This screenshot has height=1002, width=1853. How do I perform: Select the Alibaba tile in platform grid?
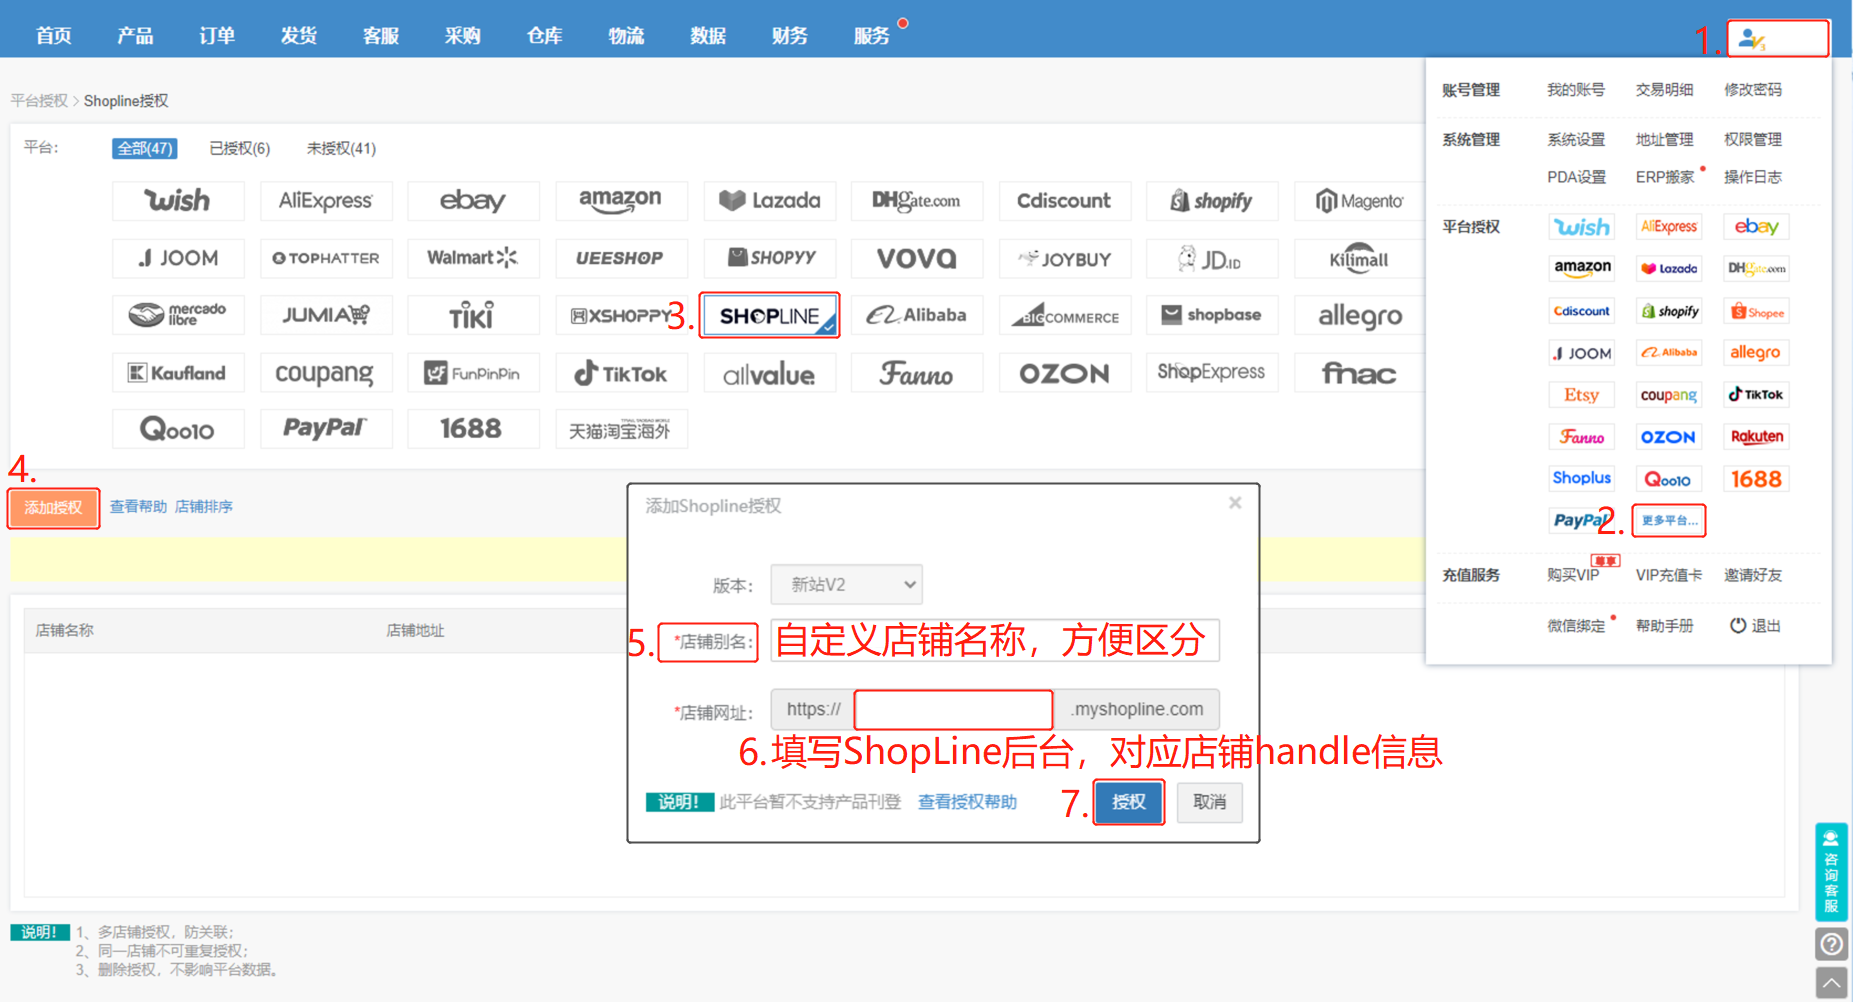pos(917,315)
